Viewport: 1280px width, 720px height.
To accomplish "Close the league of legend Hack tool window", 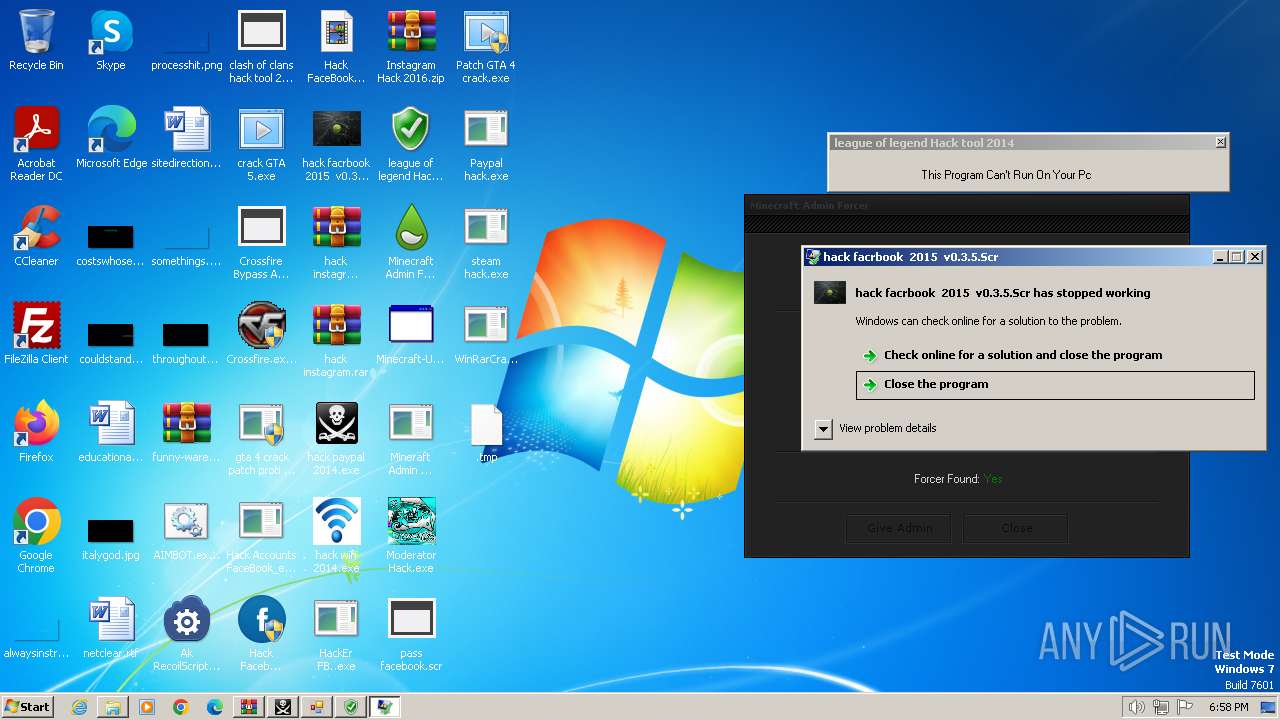I will tap(1220, 143).
